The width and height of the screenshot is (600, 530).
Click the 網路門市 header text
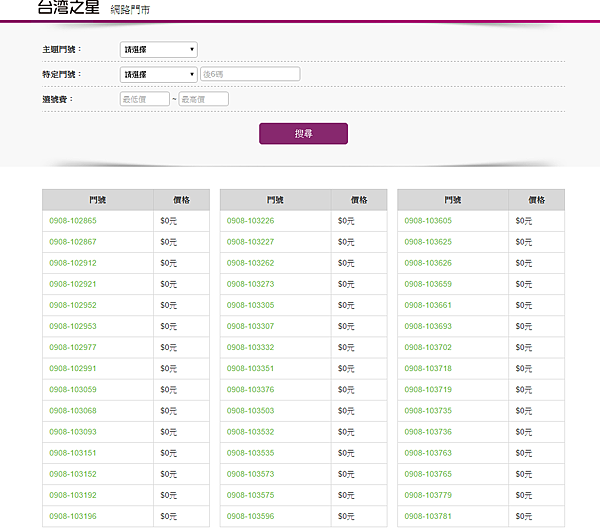(x=130, y=10)
